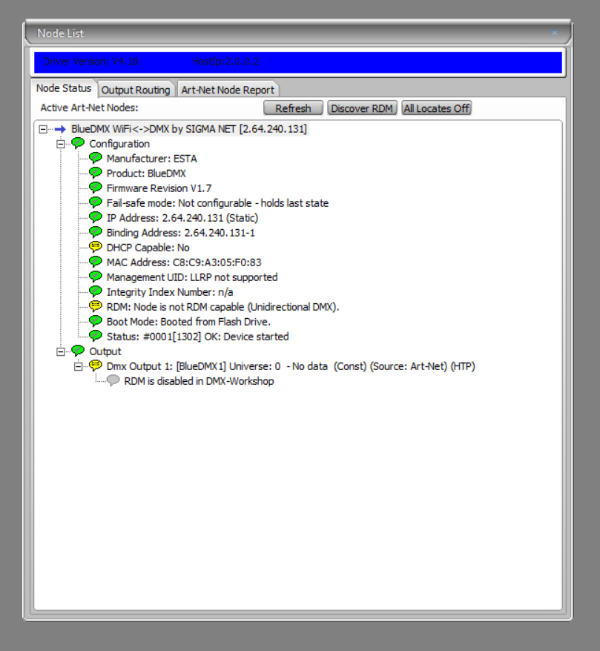Click the green bubble icon next to Output

pos(78,351)
